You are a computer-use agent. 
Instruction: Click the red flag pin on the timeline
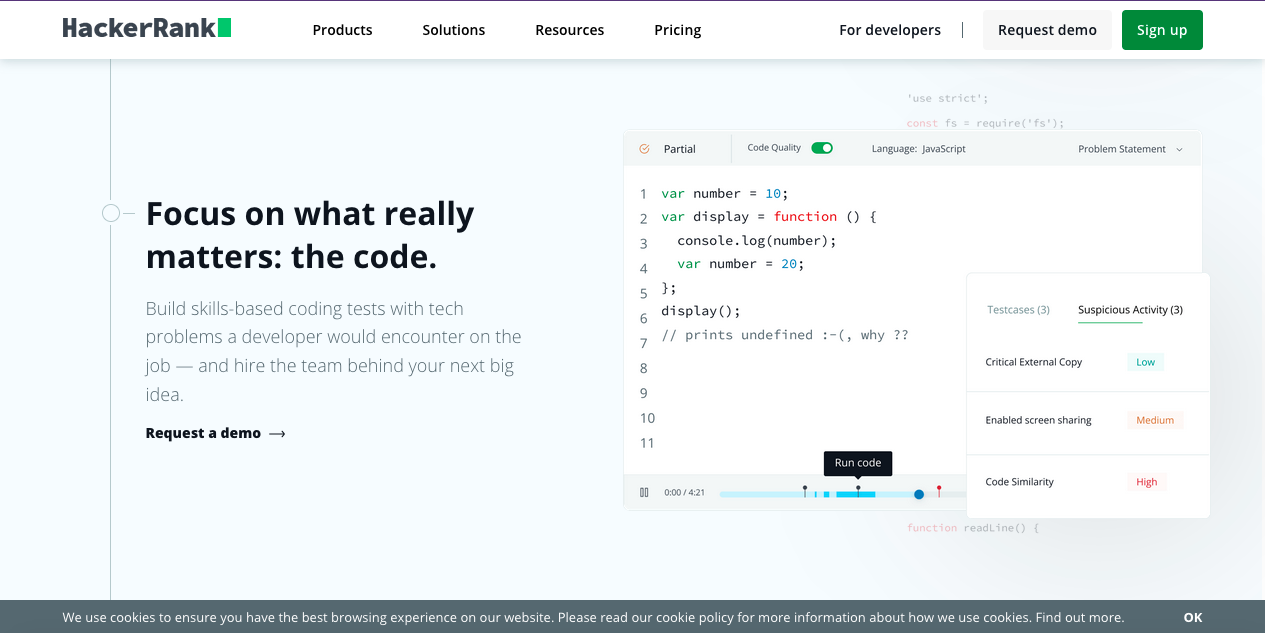[x=939, y=487]
